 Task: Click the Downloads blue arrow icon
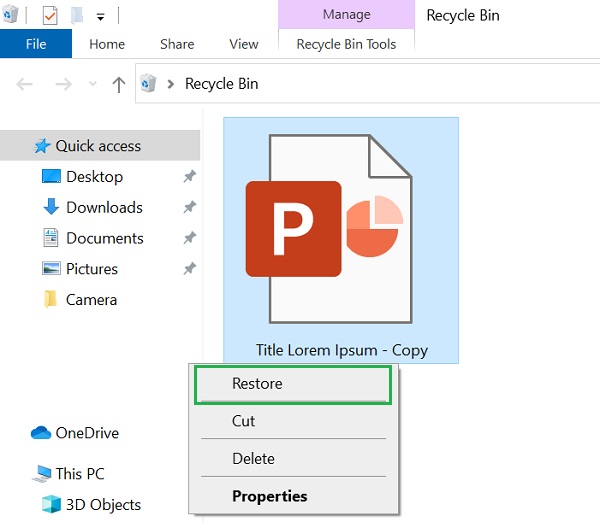pyautogui.click(x=51, y=207)
